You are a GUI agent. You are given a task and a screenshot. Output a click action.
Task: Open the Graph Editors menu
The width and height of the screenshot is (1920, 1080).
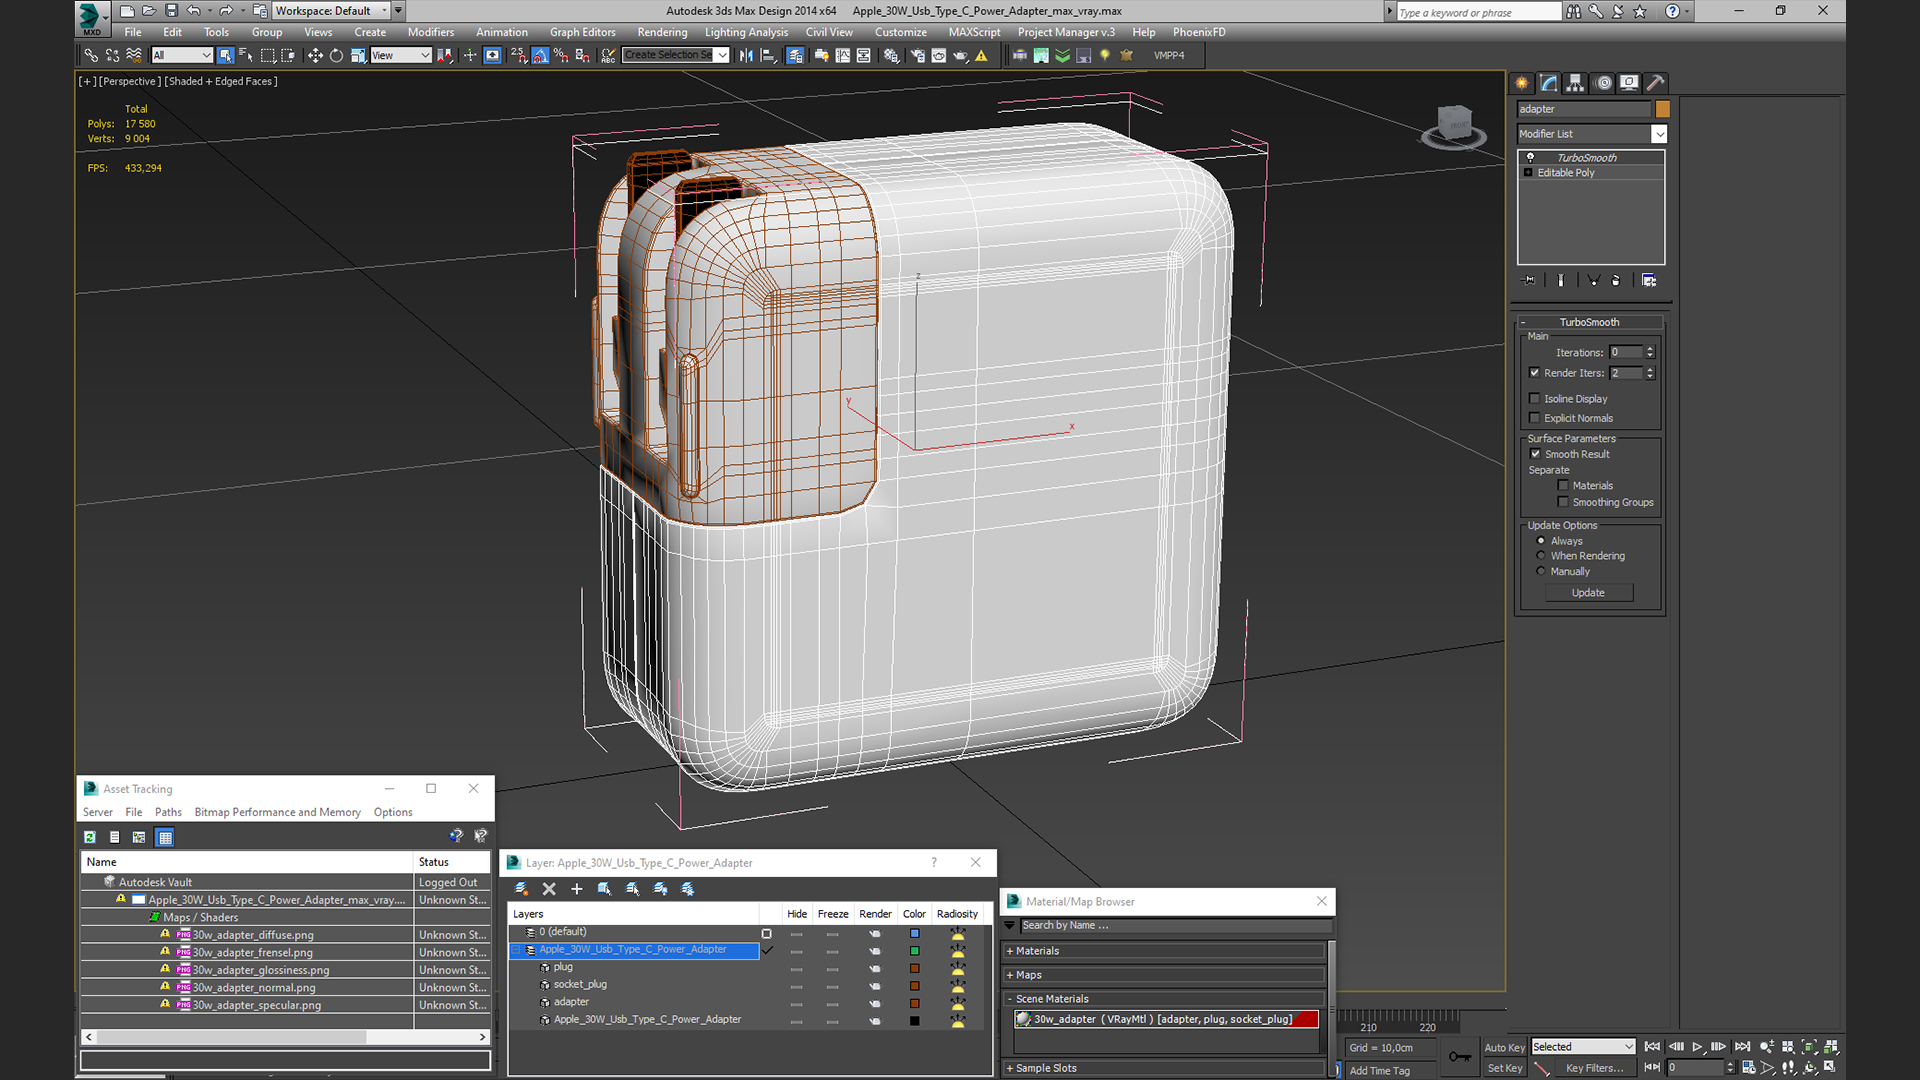point(583,32)
